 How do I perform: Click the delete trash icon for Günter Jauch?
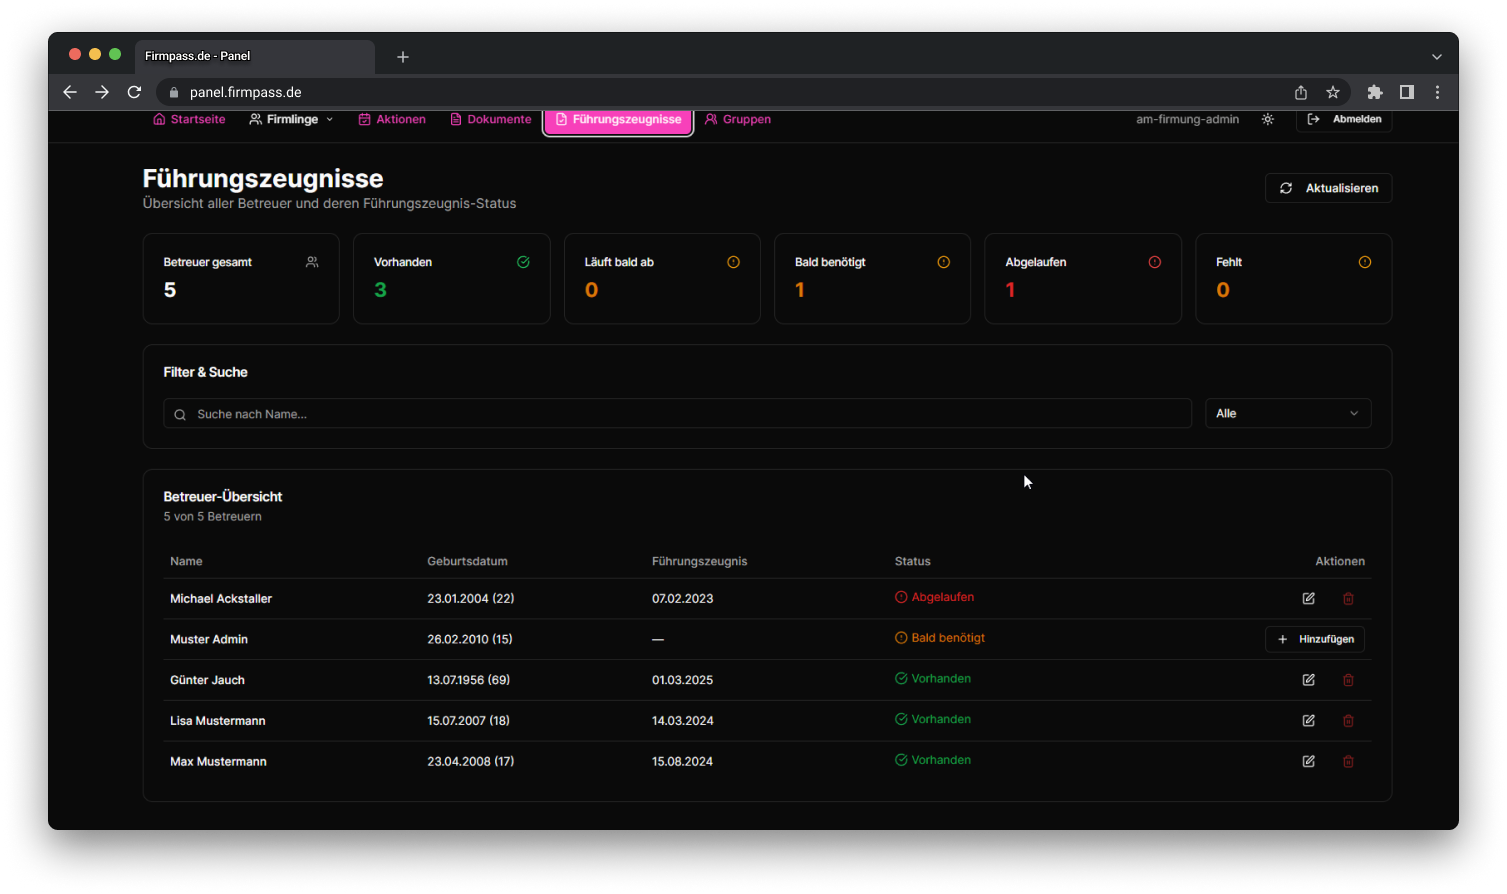click(1348, 679)
